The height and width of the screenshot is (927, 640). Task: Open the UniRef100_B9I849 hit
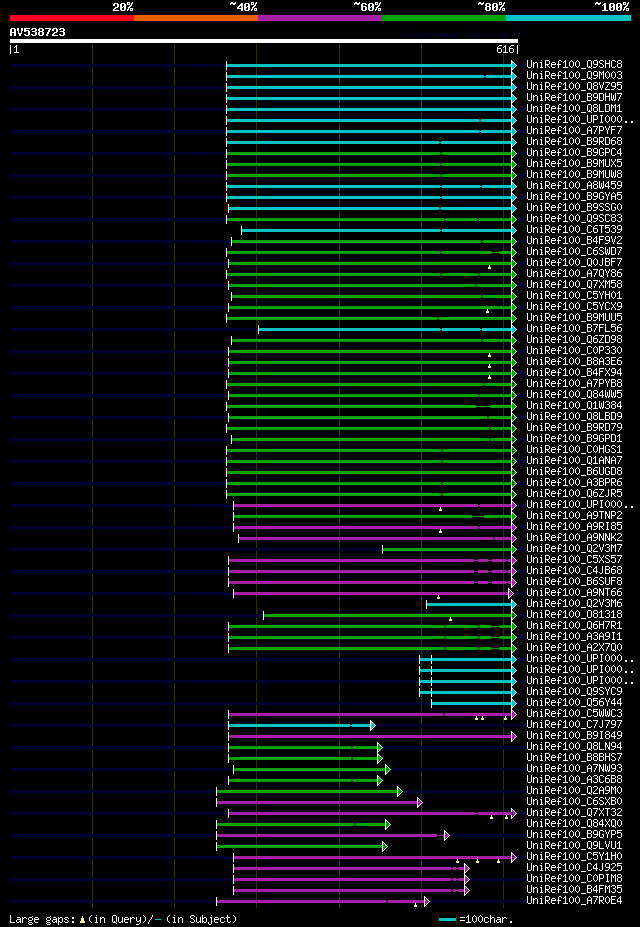[x=574, y=736]
